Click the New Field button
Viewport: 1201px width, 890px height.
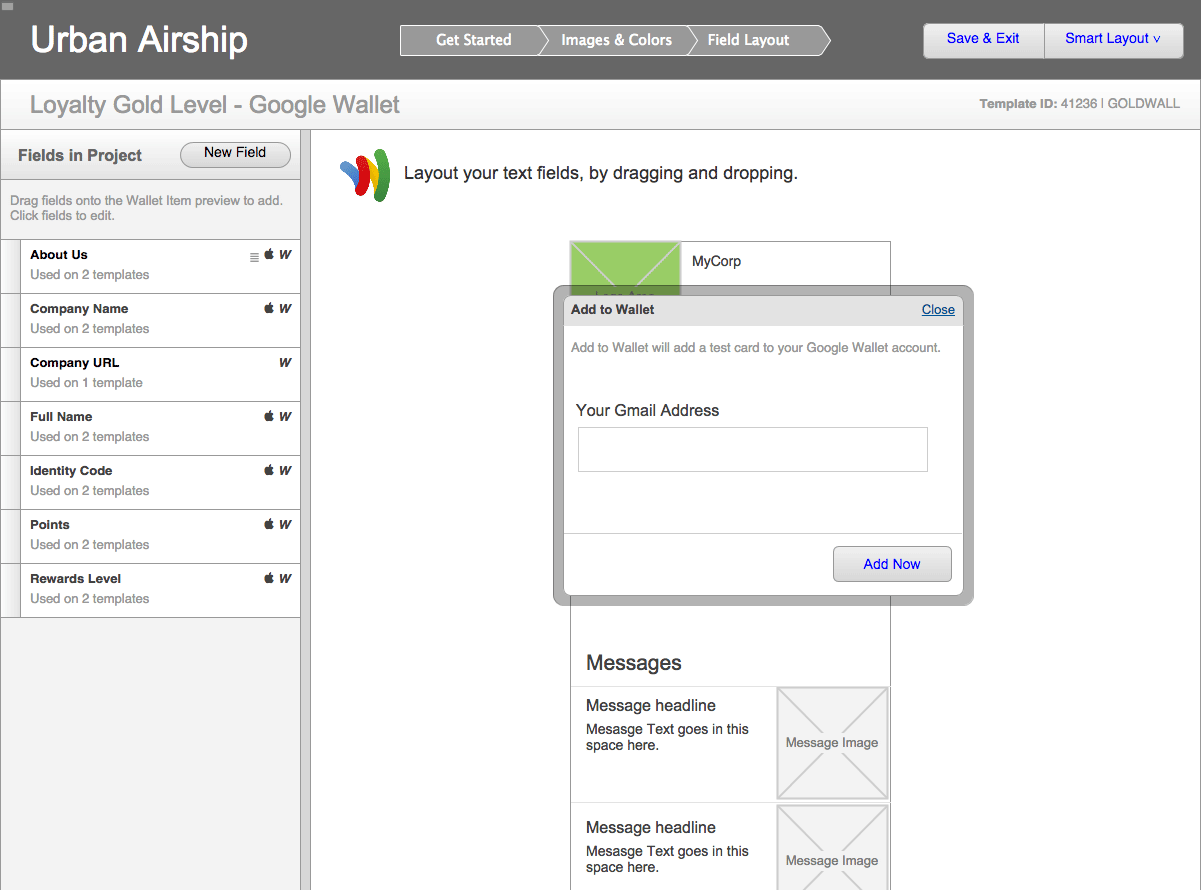pos(235,154)
